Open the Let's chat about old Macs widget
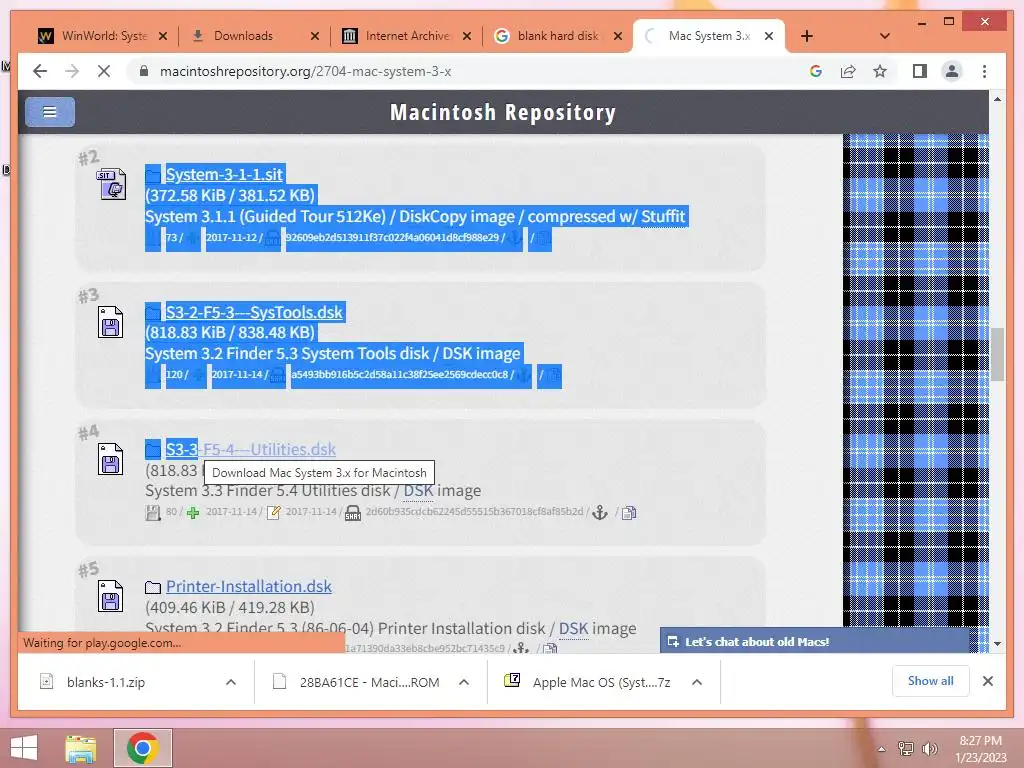Viewport: 1024px width, 768px height. tap(814, 642)
